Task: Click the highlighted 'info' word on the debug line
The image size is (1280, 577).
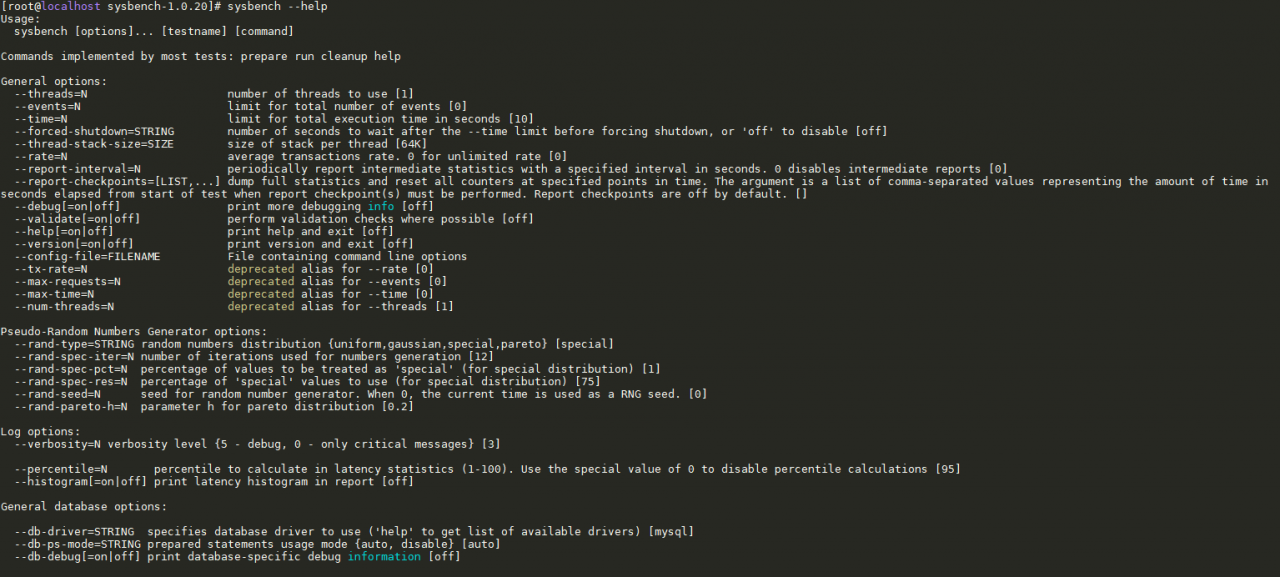Action: (x=381, y=206)
